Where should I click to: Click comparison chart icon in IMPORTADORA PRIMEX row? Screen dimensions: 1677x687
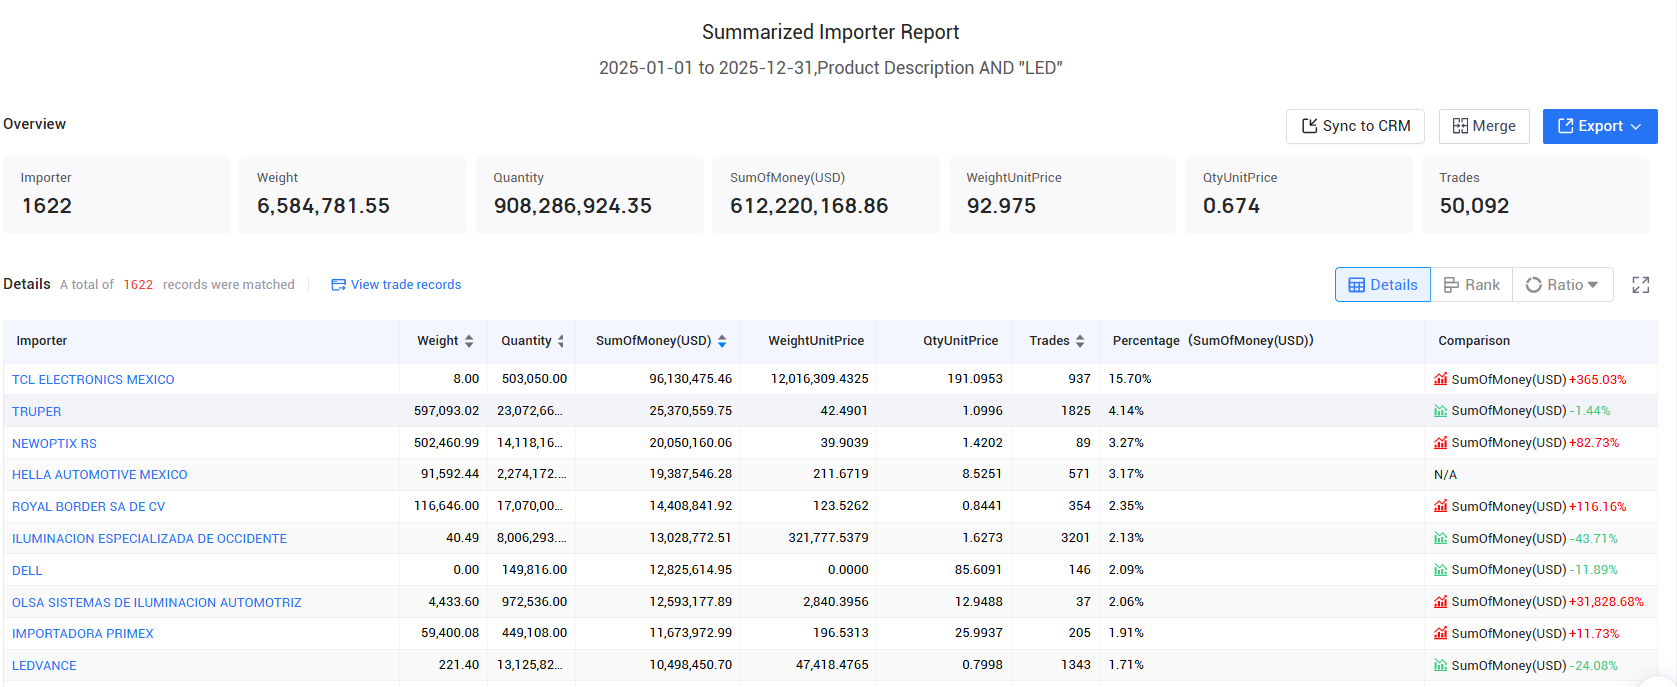pos(1440,633)
